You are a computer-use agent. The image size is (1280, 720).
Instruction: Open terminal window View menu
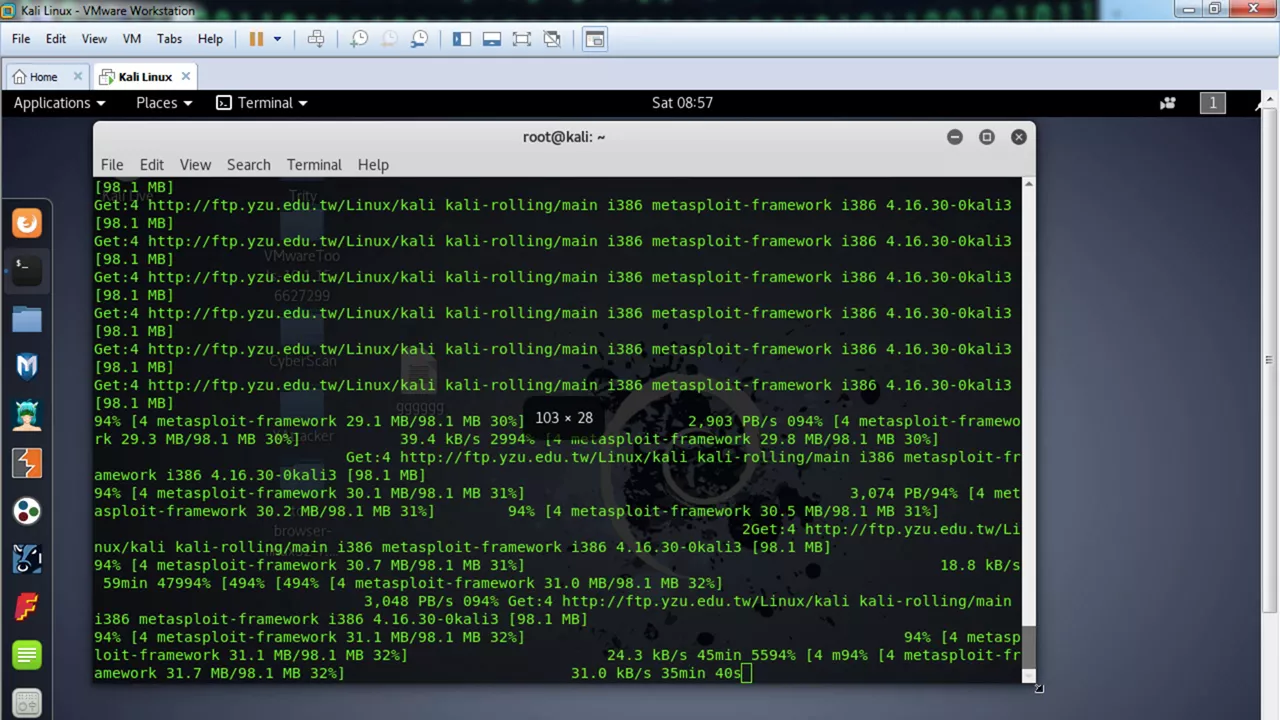(195, 164)
